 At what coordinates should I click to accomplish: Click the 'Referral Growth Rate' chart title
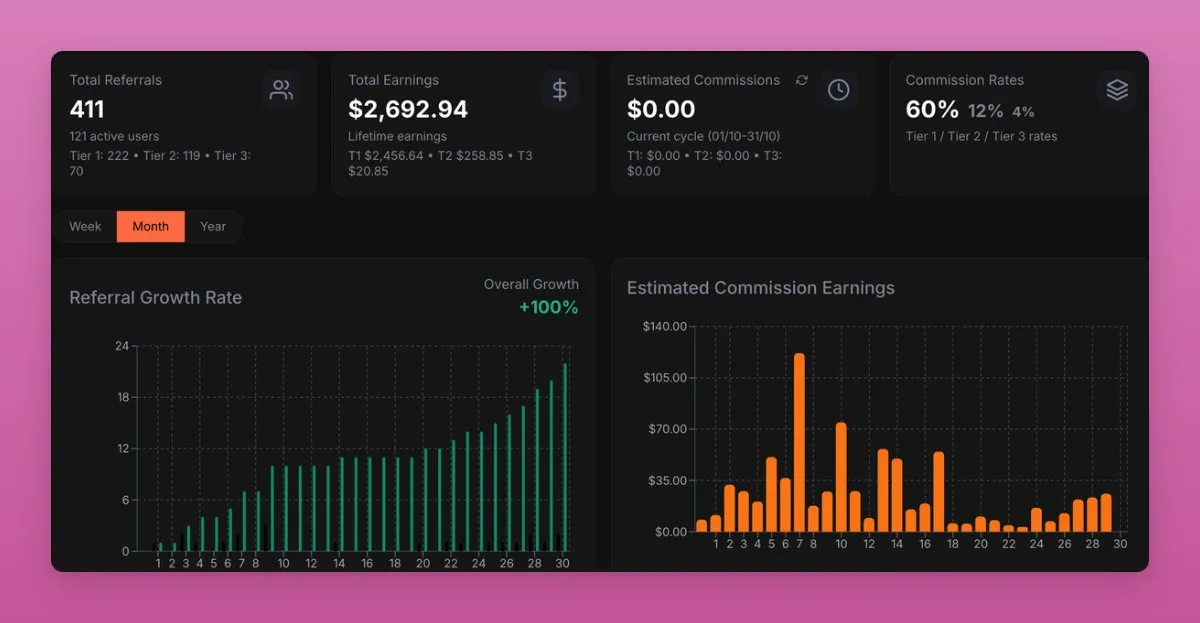point(155,298)
